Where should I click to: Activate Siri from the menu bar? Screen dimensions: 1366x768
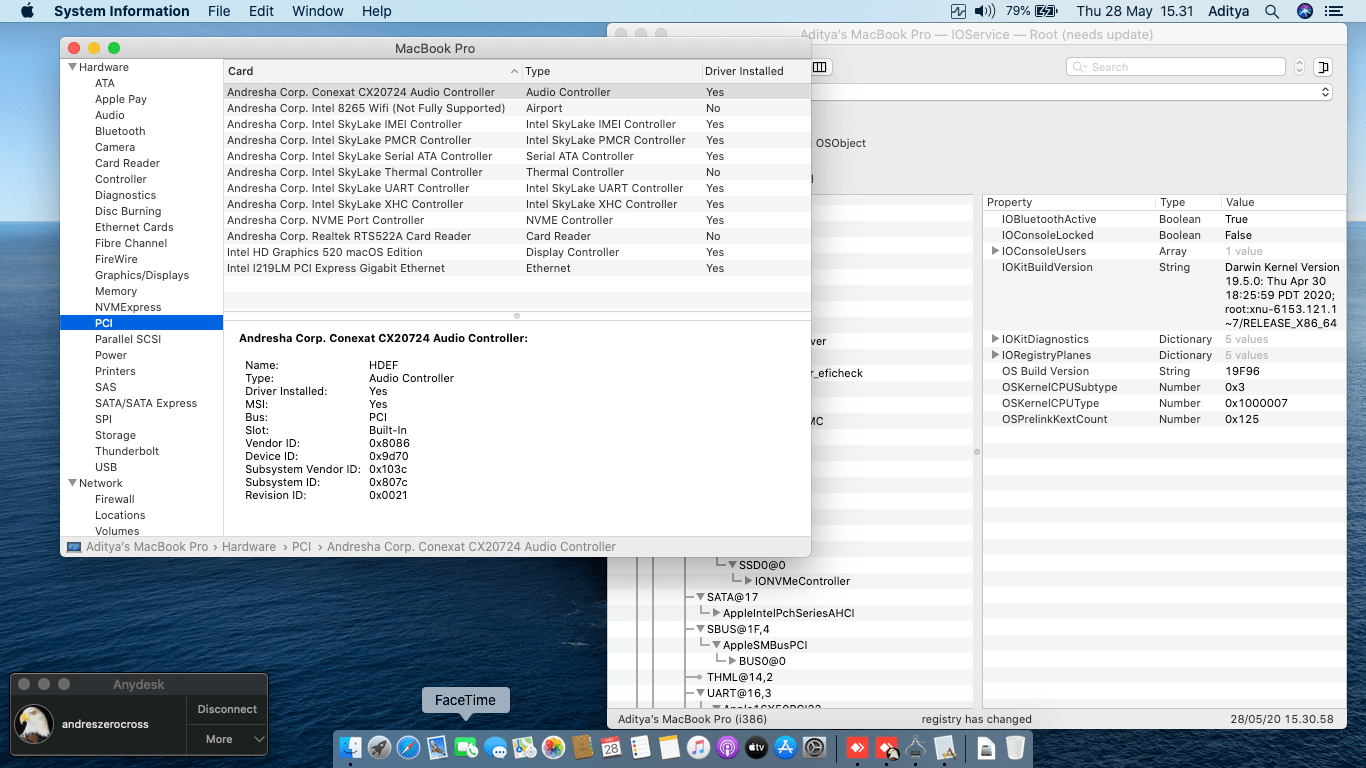pyautogui.click(x=1304, y=11)
